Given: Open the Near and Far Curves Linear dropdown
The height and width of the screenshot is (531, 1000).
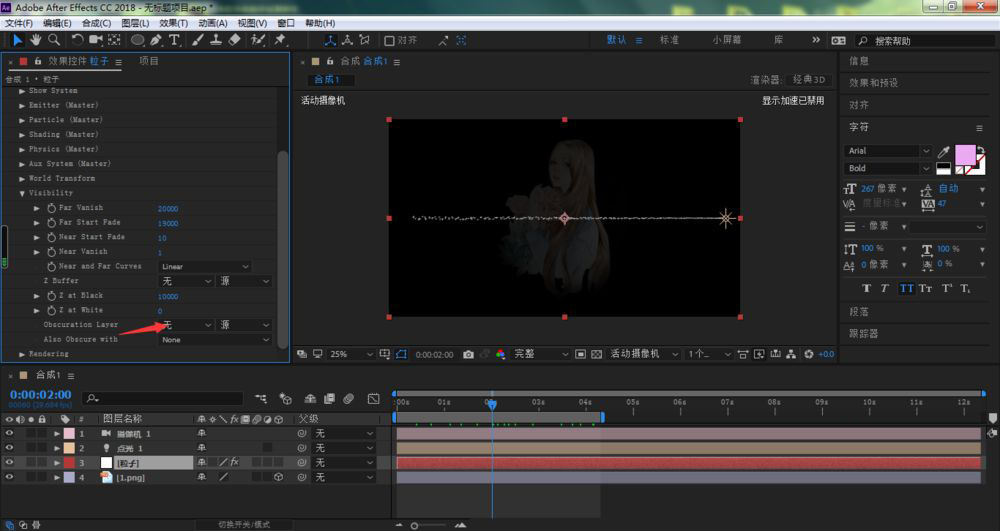Looking at the screenshot, I should [x=204, y=266].
